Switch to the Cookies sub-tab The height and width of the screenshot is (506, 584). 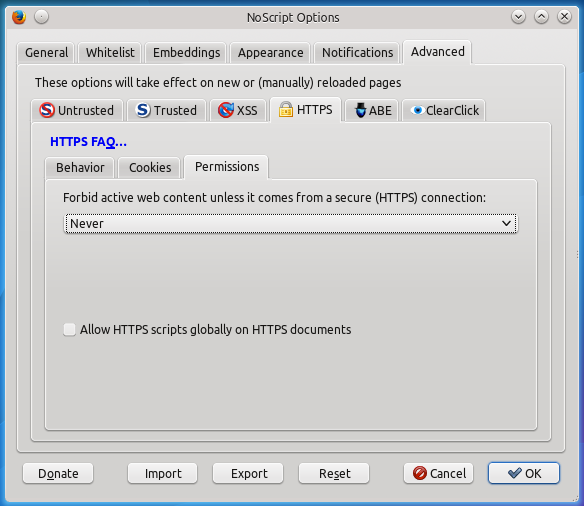coord(150,168)
